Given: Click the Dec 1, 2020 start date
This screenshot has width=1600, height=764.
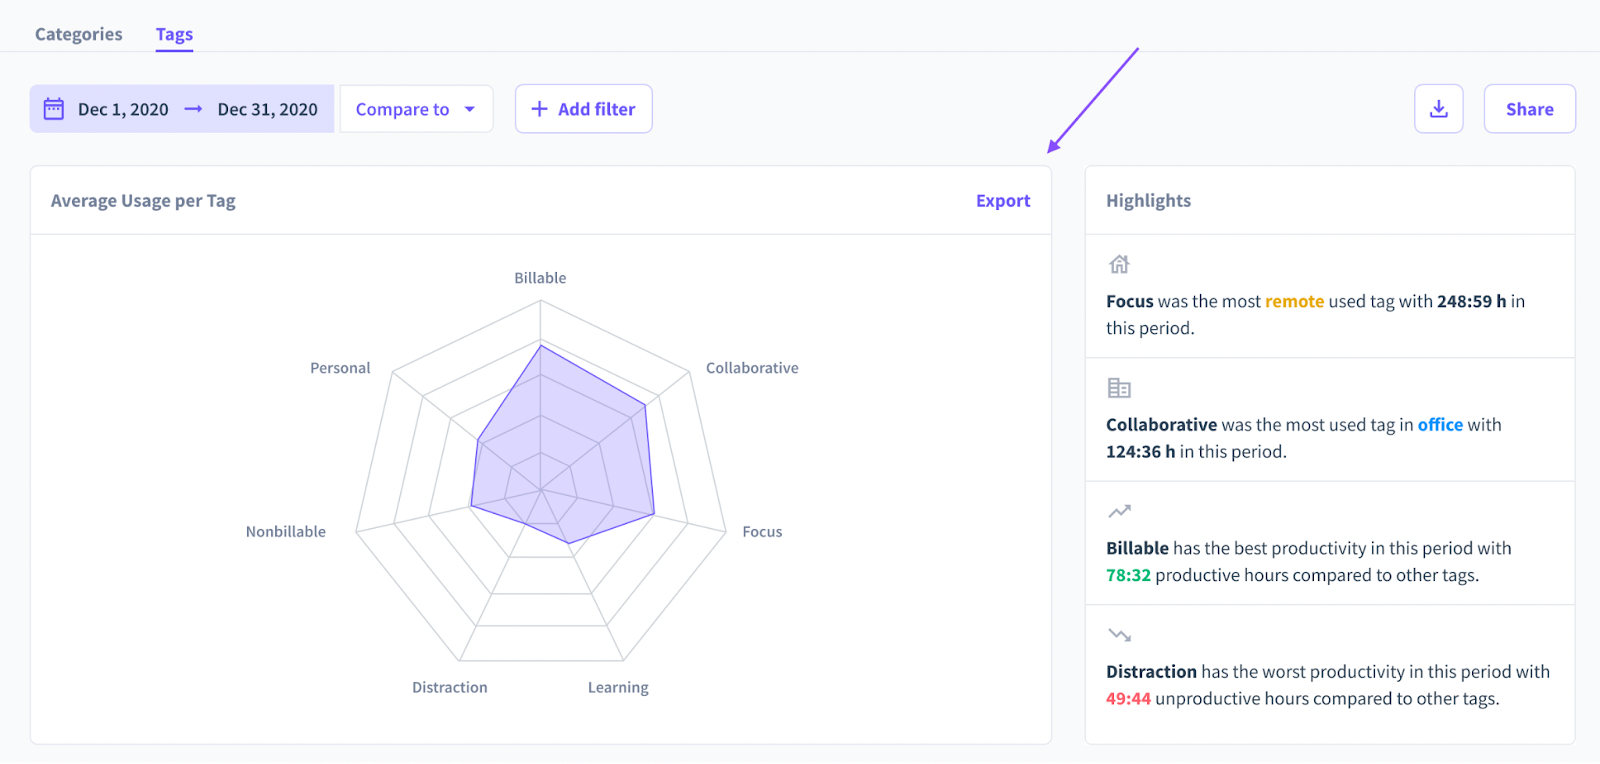Looking at the screenshot, I should 123,110.
